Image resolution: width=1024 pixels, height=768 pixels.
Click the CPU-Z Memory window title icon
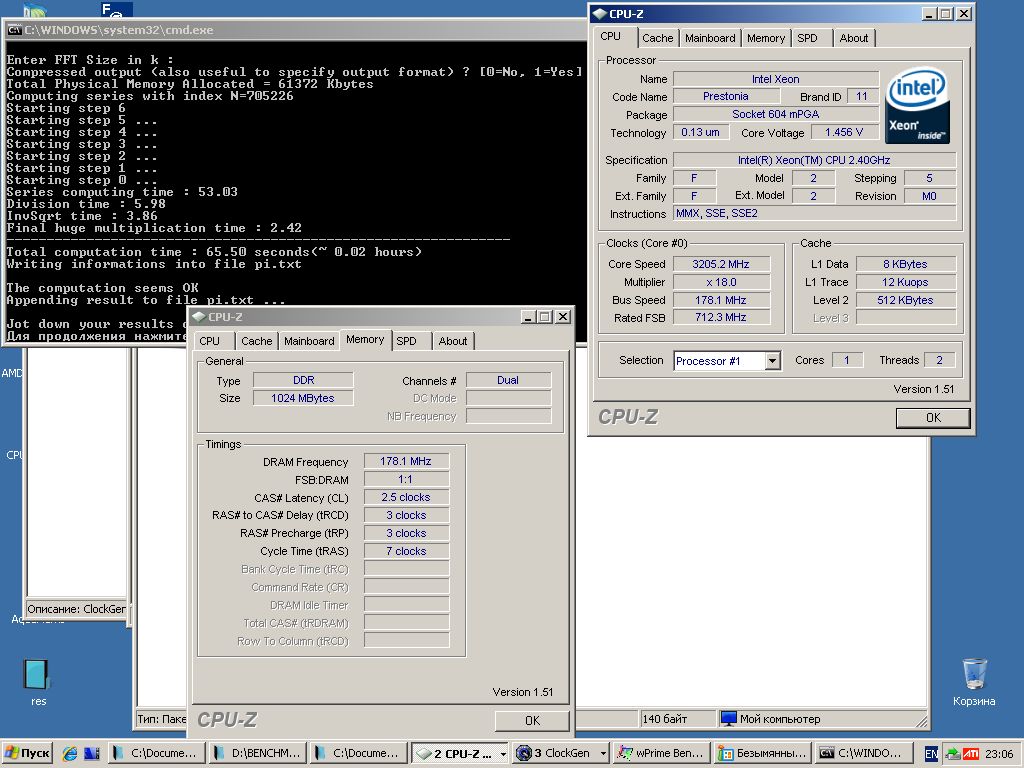click(199, 317)
